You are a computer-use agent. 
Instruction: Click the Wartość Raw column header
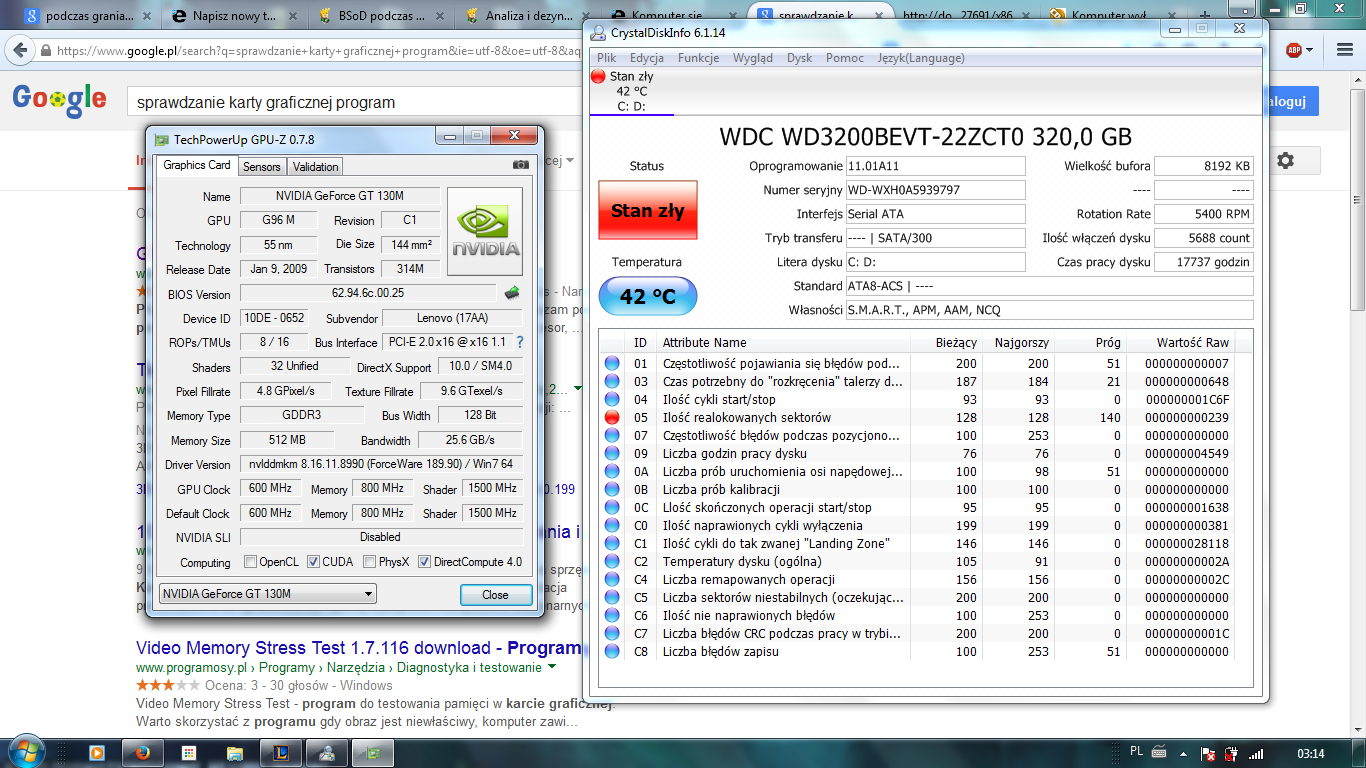coord(1180,343)
